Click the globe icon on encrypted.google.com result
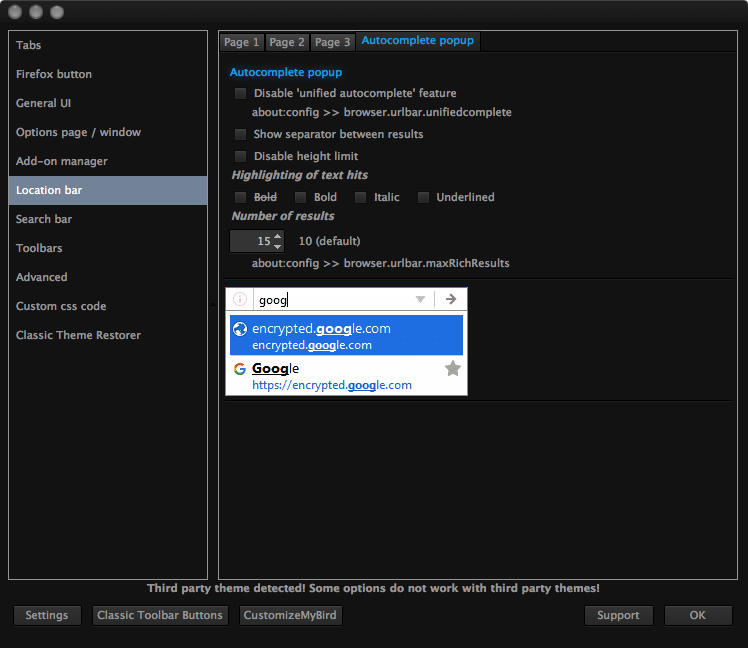This screenshot has height=648, width=748. coord(240,329)
